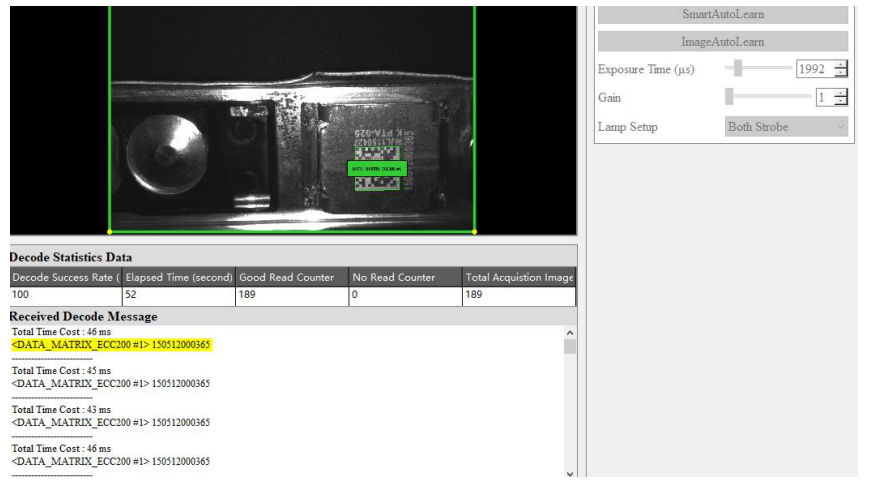
Task: Click the Gain slider handle
Action: tap(730, 97)
